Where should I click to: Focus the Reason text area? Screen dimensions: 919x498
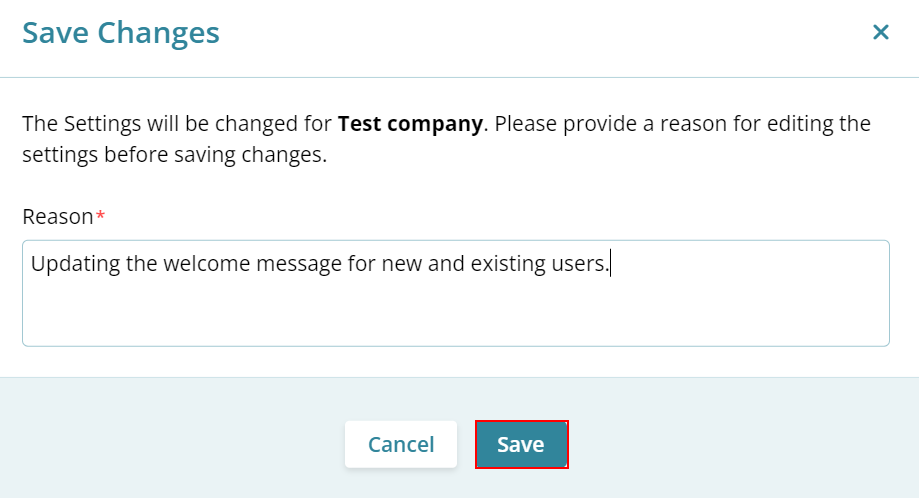[x=456, y=293]
